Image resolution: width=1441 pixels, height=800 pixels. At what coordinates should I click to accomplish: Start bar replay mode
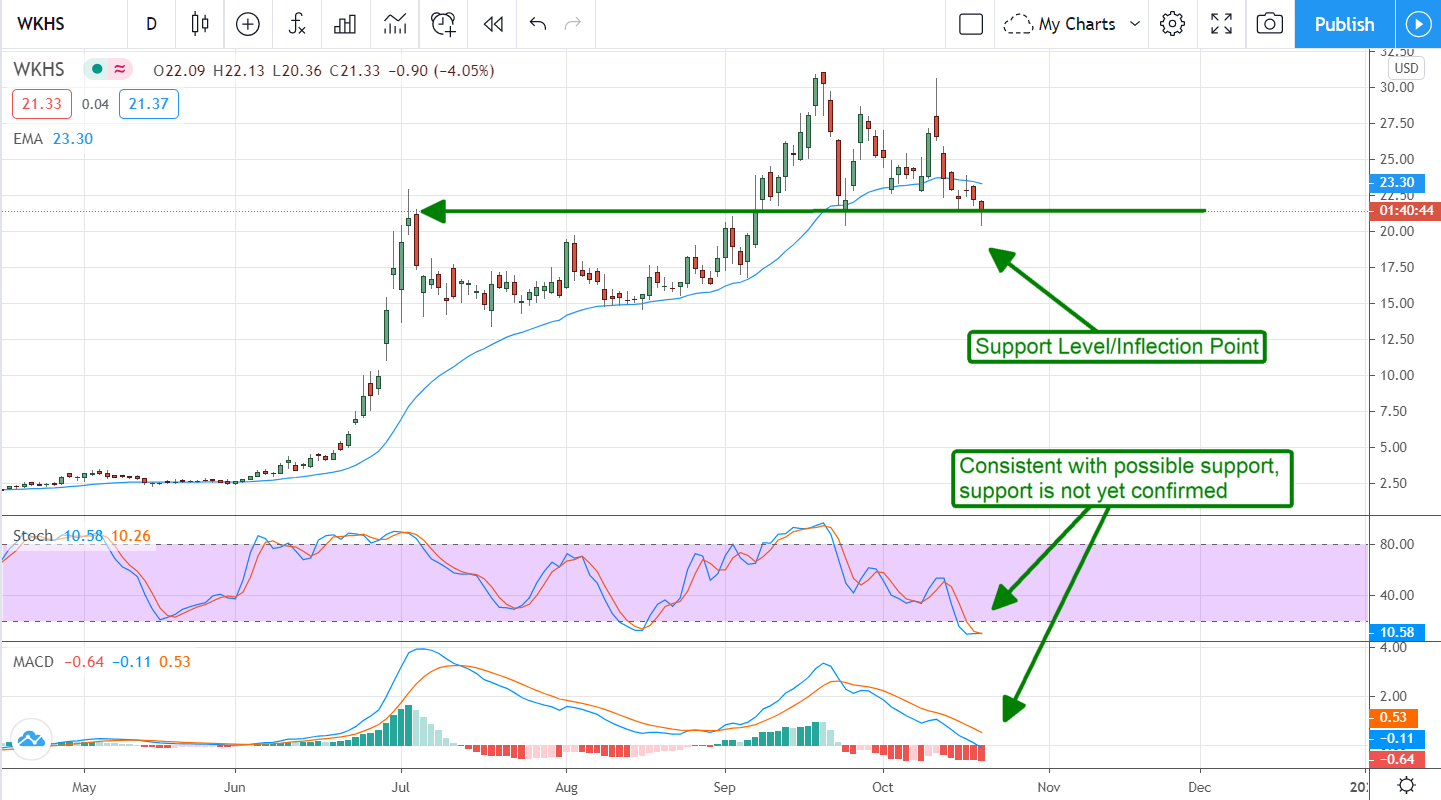point(493,24)
